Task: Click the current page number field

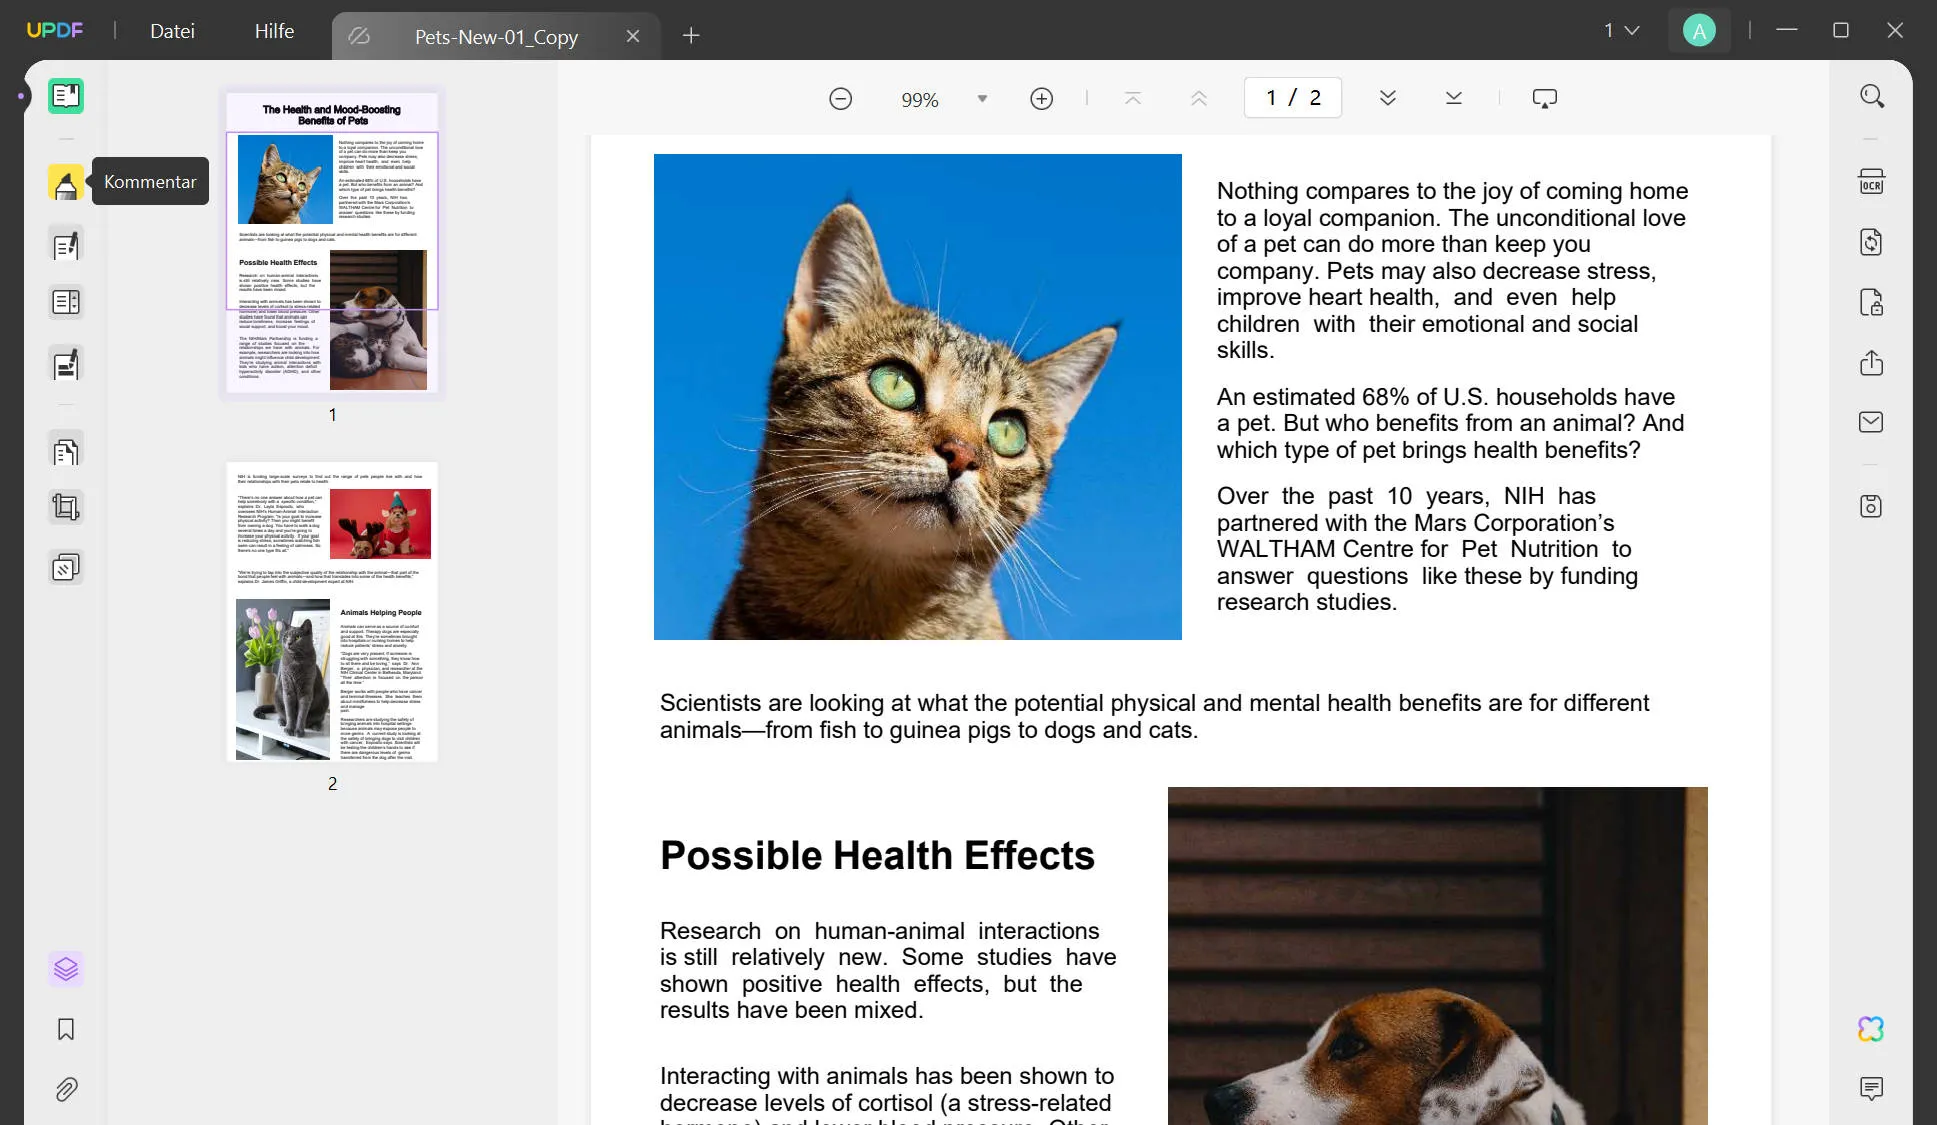Action: pos(1272,98)
